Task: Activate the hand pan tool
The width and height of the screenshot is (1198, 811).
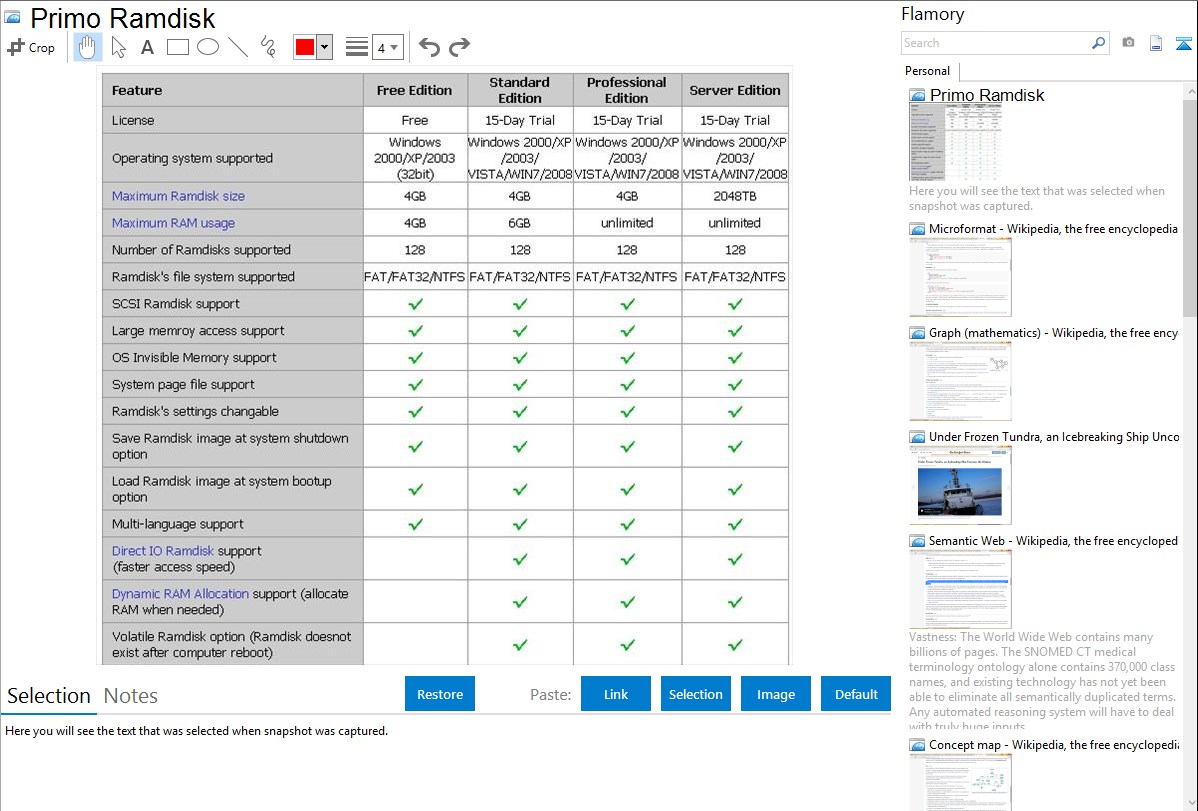Action: coord(87,47)
